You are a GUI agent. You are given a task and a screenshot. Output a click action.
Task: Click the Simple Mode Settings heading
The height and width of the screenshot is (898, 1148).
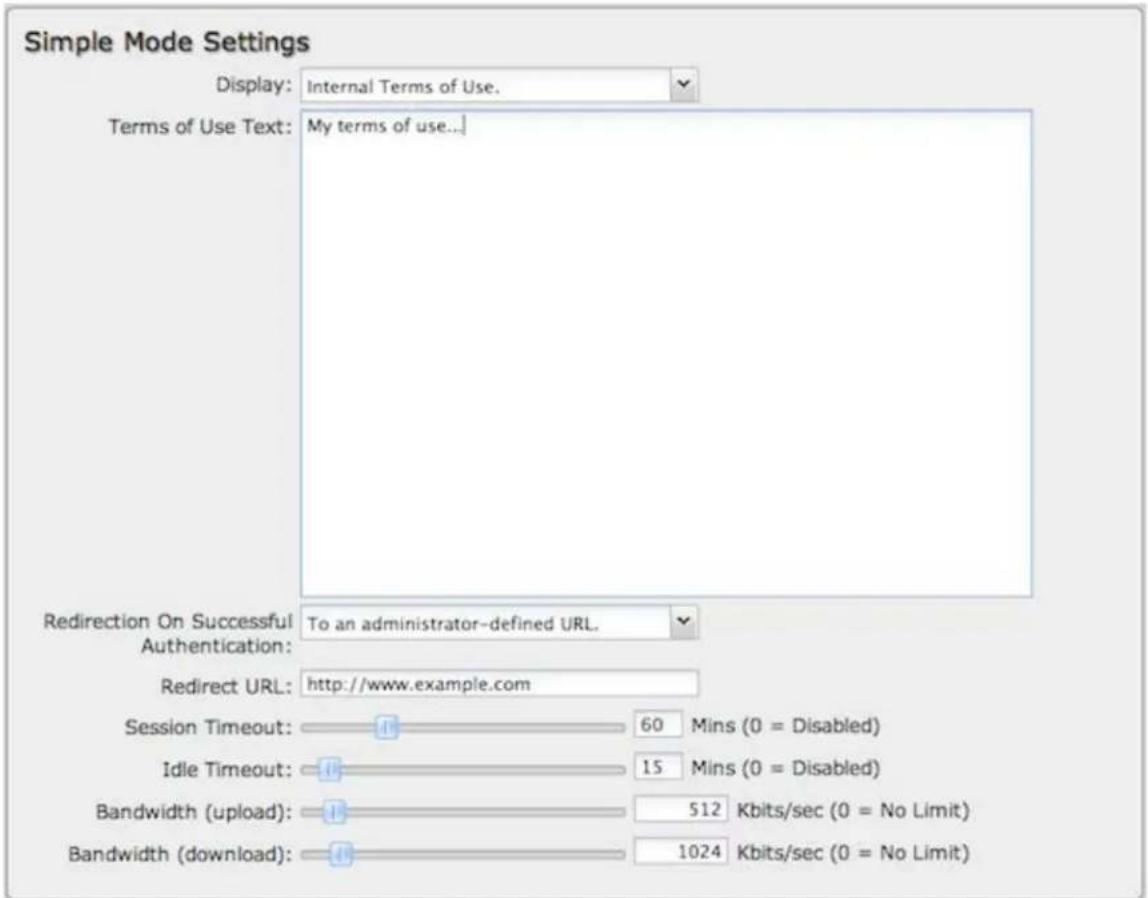pos(167,42)
